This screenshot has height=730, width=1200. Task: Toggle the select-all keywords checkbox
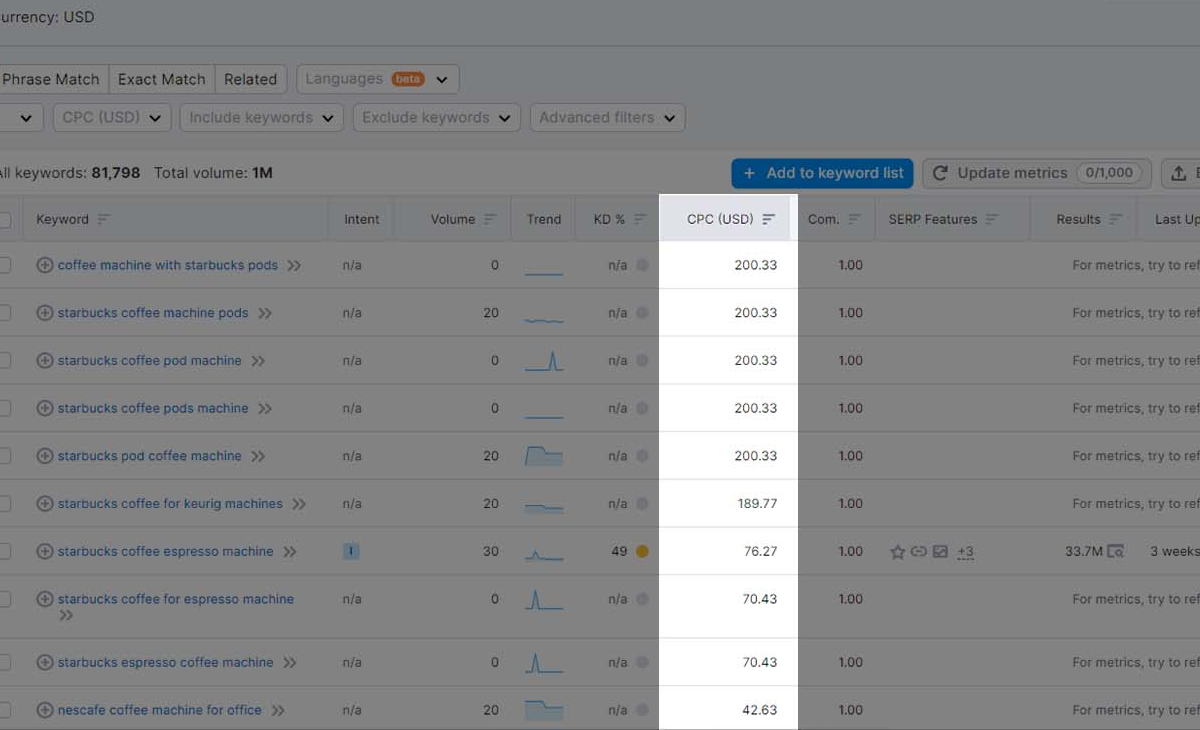pos(4,219)
